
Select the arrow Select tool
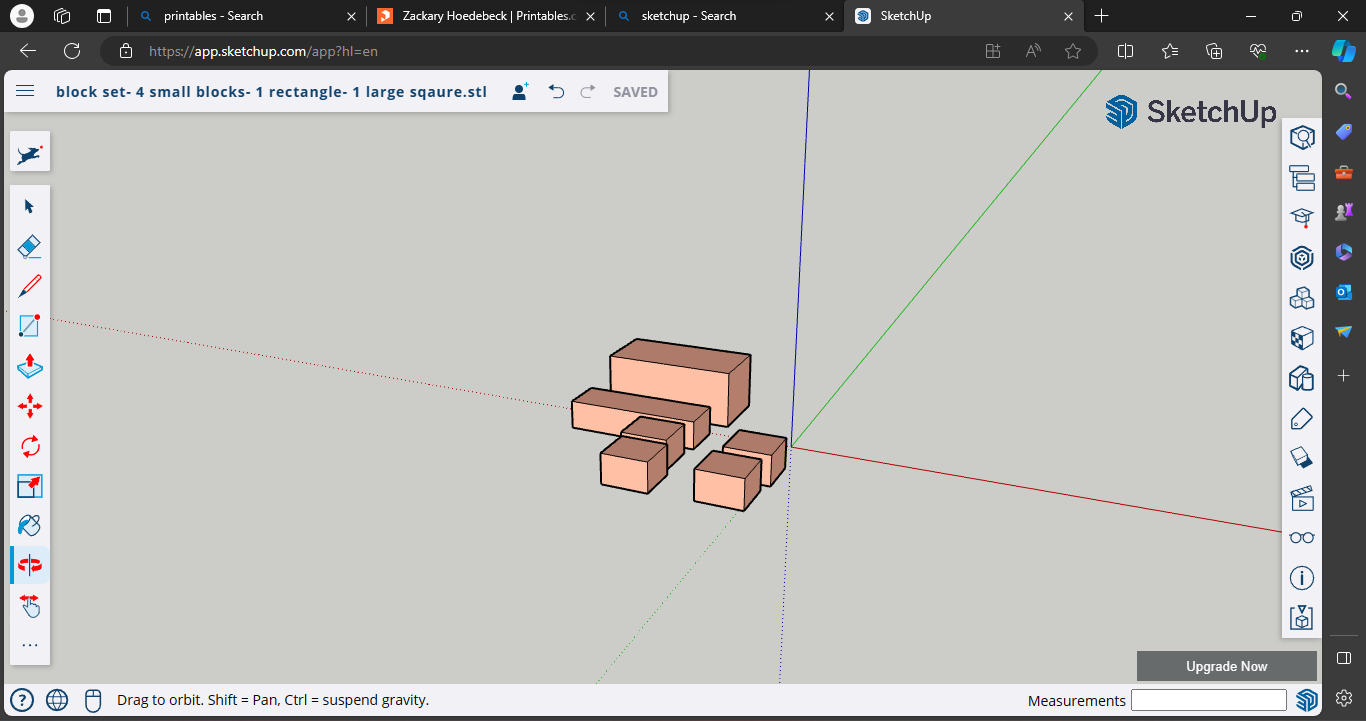pos(29,206)
